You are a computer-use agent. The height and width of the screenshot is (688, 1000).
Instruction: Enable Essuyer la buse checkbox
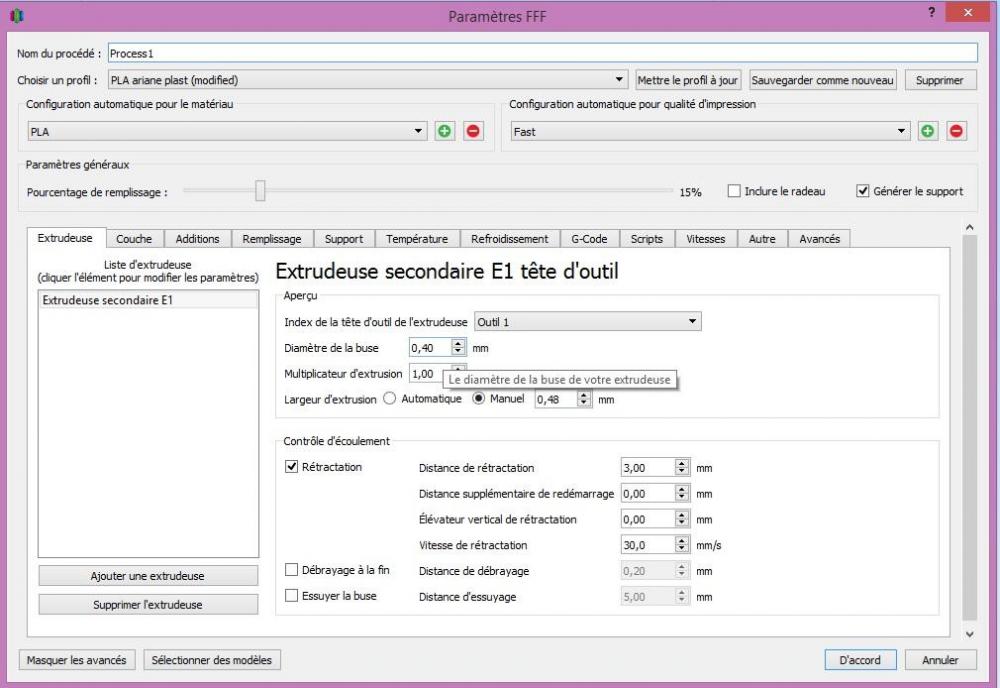(291, 596)
